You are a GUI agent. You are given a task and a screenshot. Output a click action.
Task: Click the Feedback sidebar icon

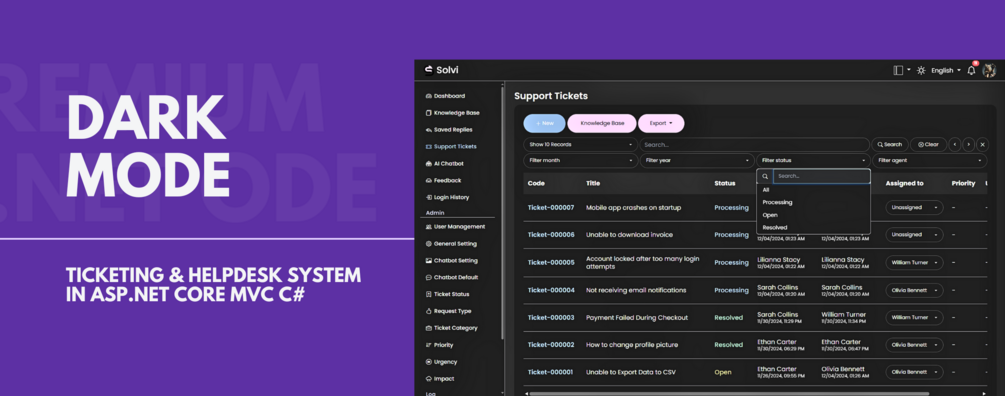429,181
